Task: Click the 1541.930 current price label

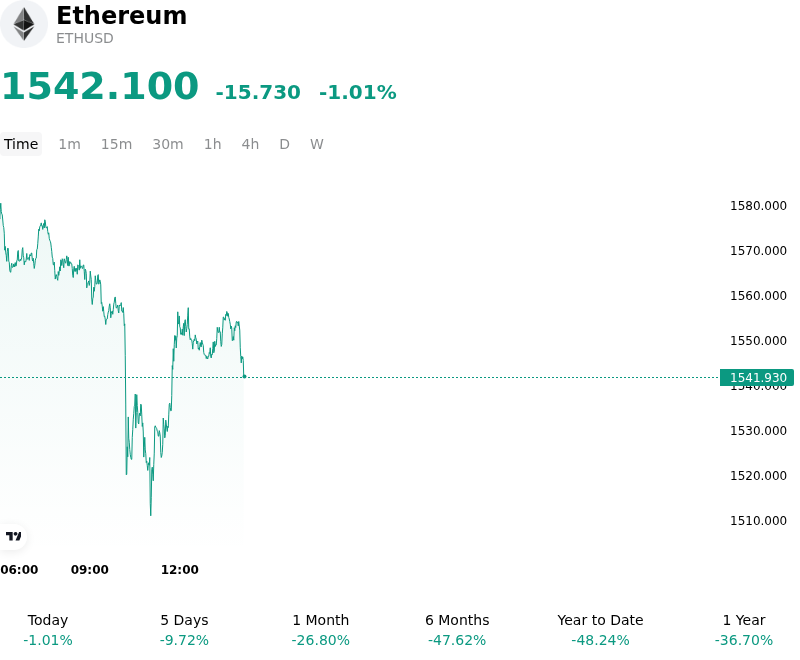Action: tap(757, 377)
